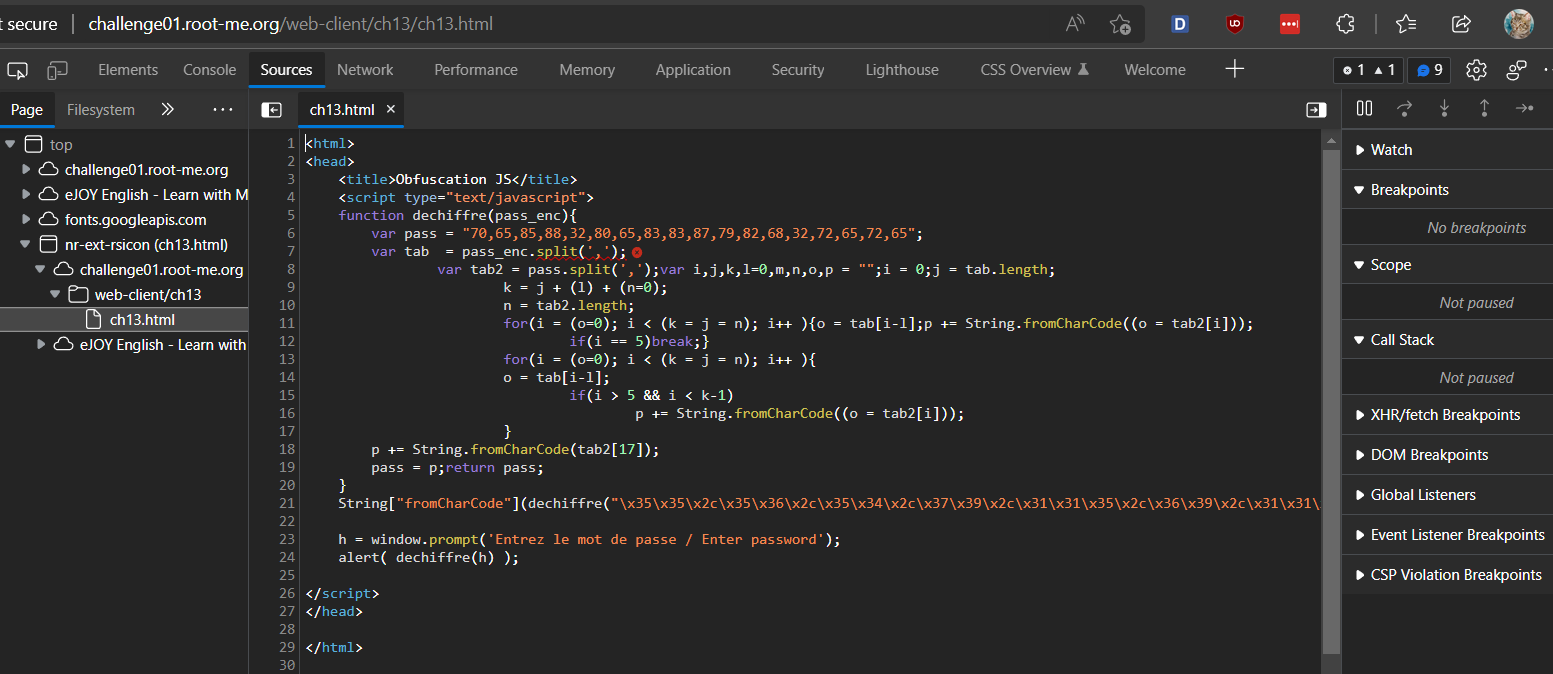Click the errors and warnings counter
Screen dimensions: 1553x674
click(1368, 70)
